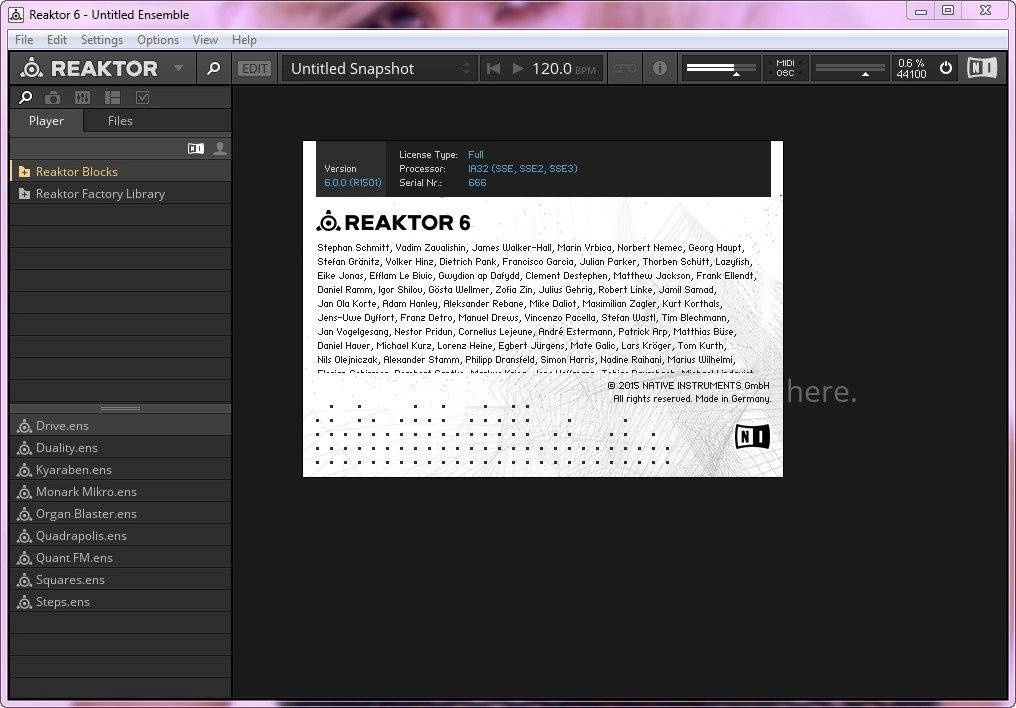
Task: Click the processor IA32 value text
Action: pos(522,168)
